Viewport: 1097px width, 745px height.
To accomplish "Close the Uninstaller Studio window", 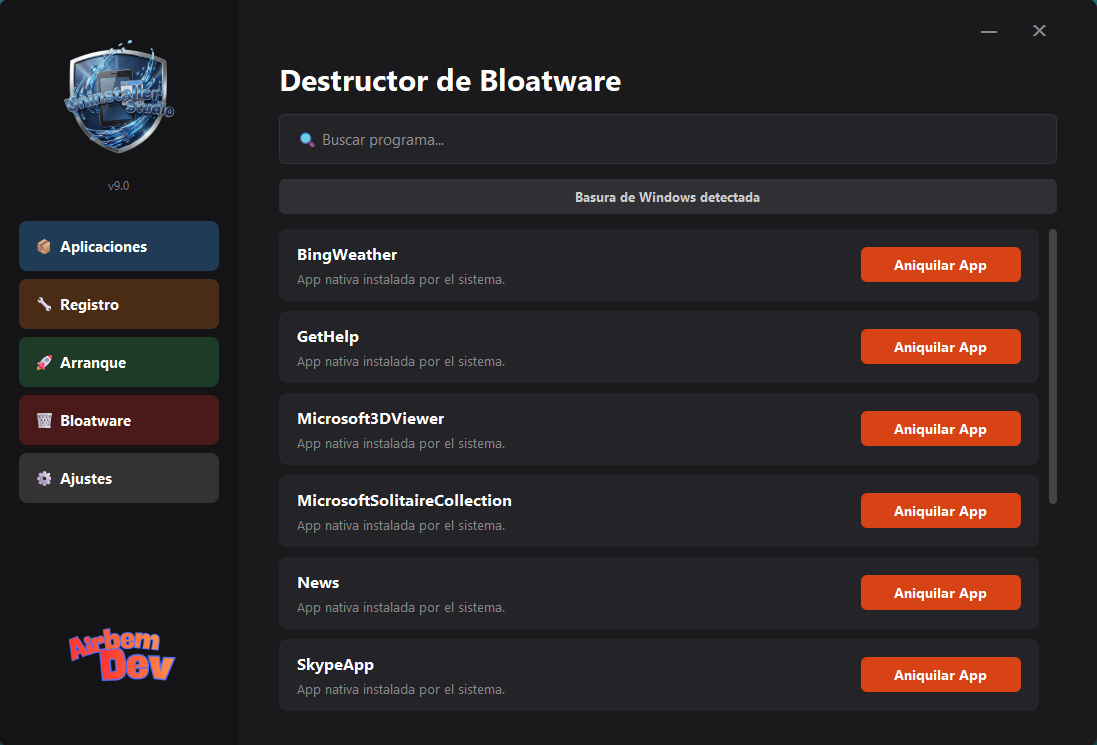I will pyautogui.click(x=1040, y=31).
